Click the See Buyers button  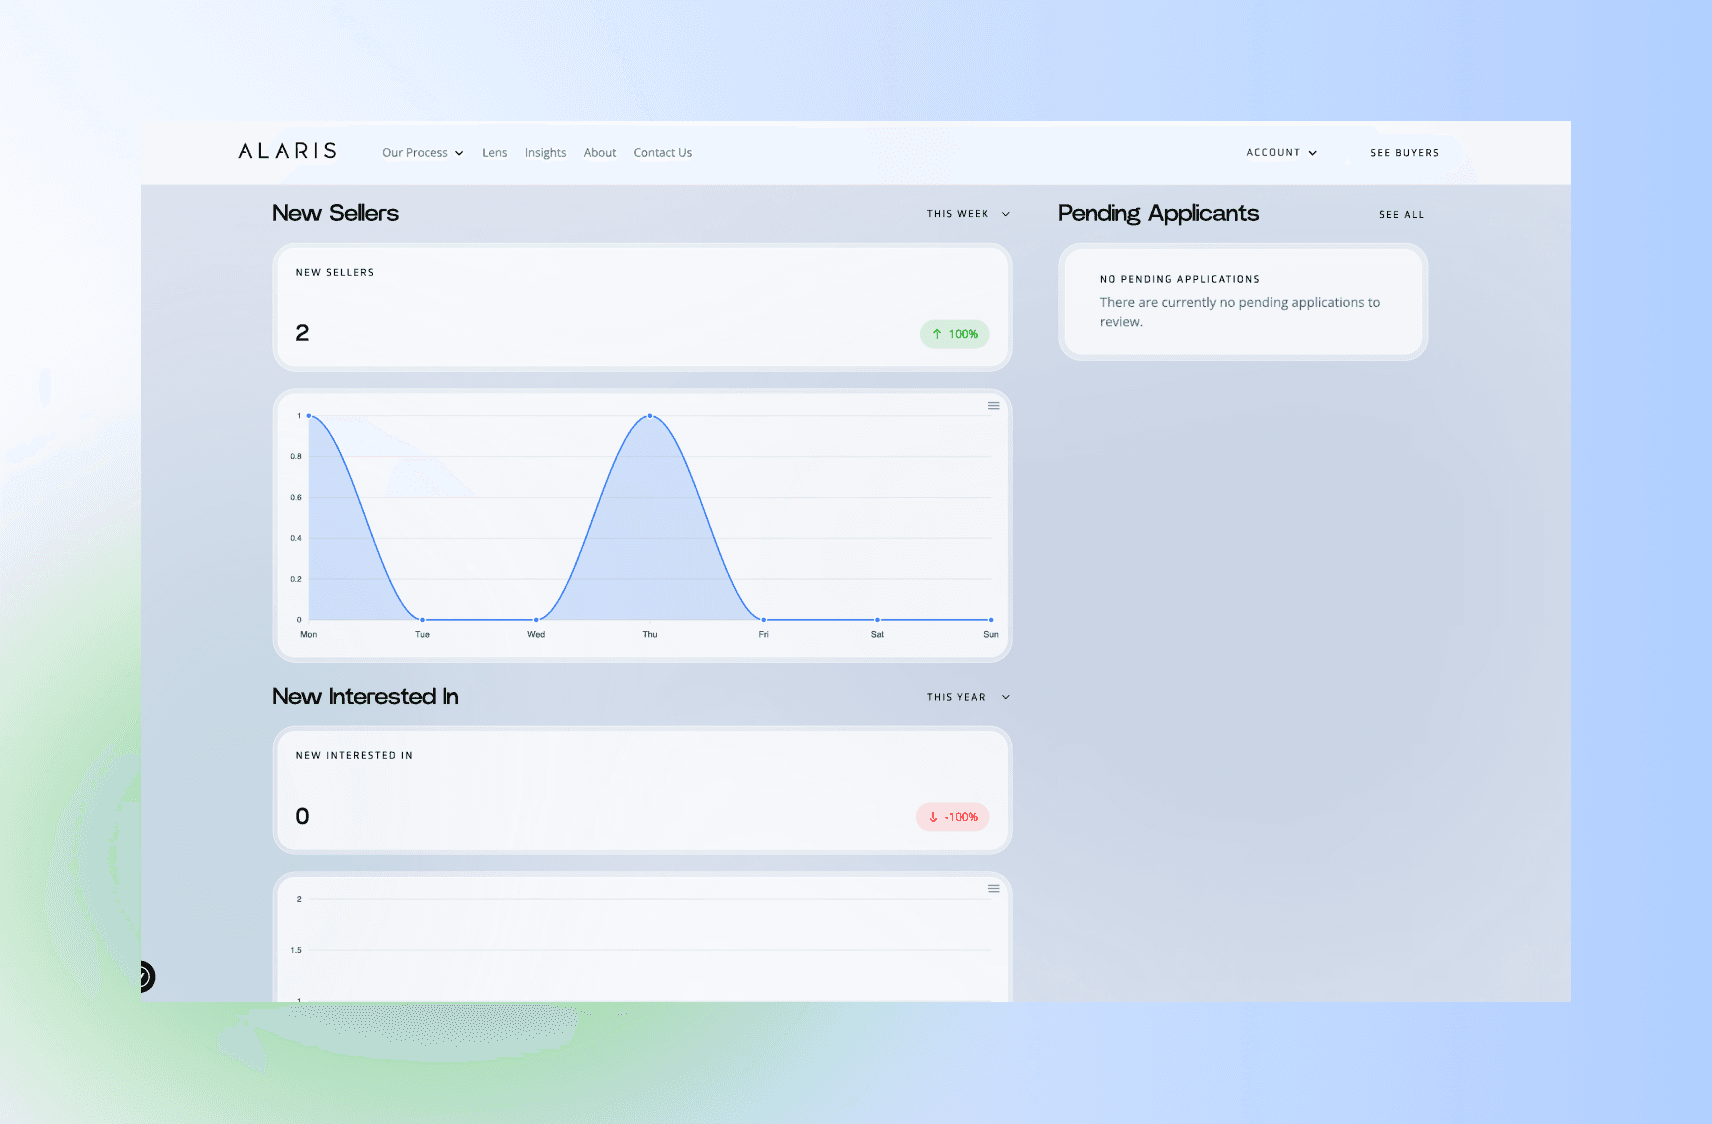pyautogui.click(x=1404, y=153)
